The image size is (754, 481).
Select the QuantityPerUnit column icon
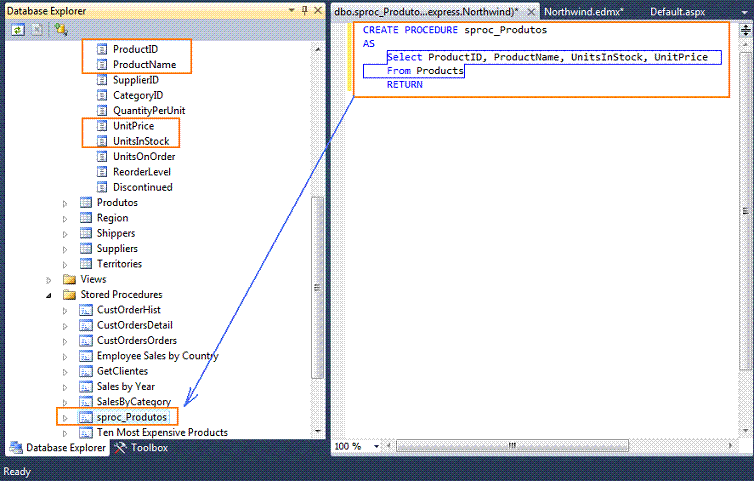point(102,111)
